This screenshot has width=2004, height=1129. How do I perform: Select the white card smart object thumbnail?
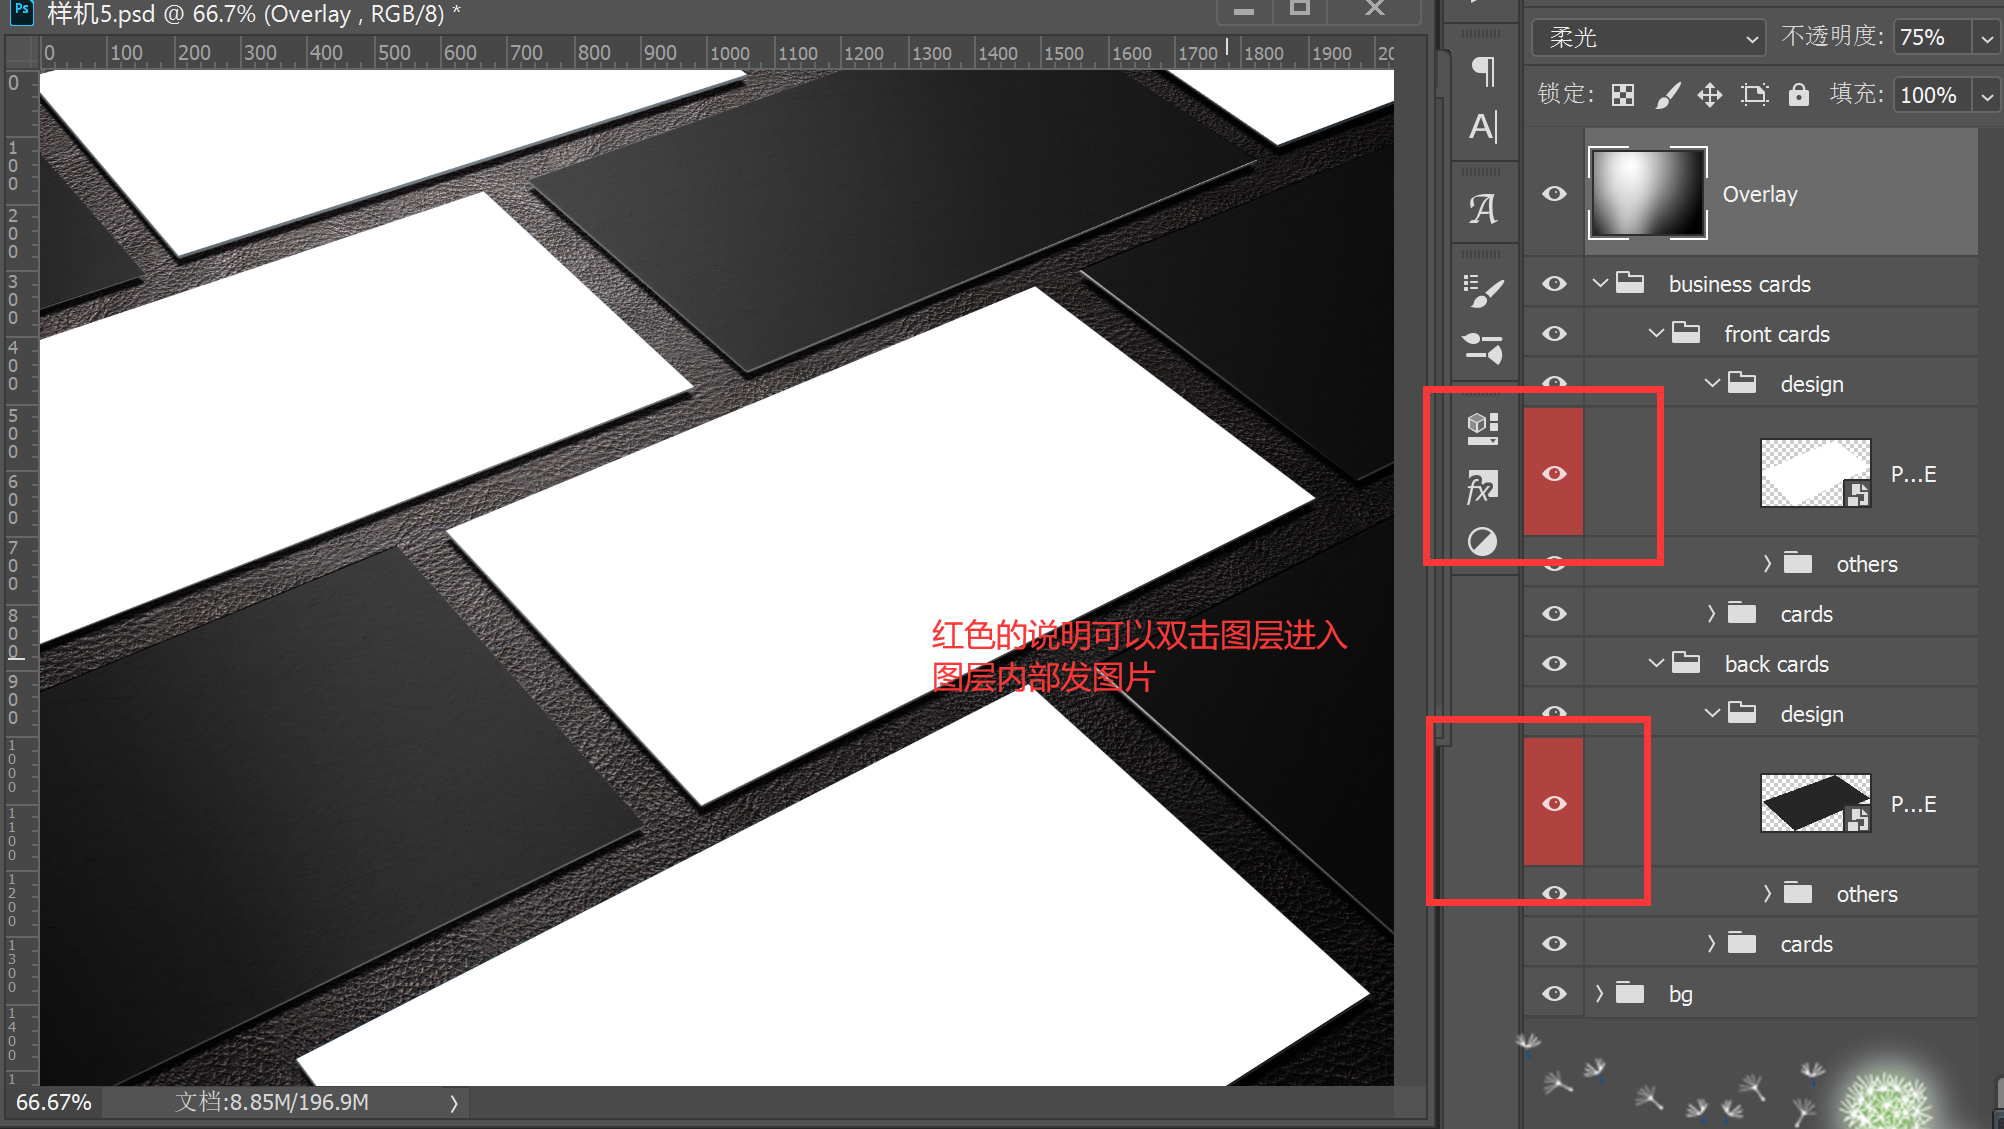point(1815,473)
